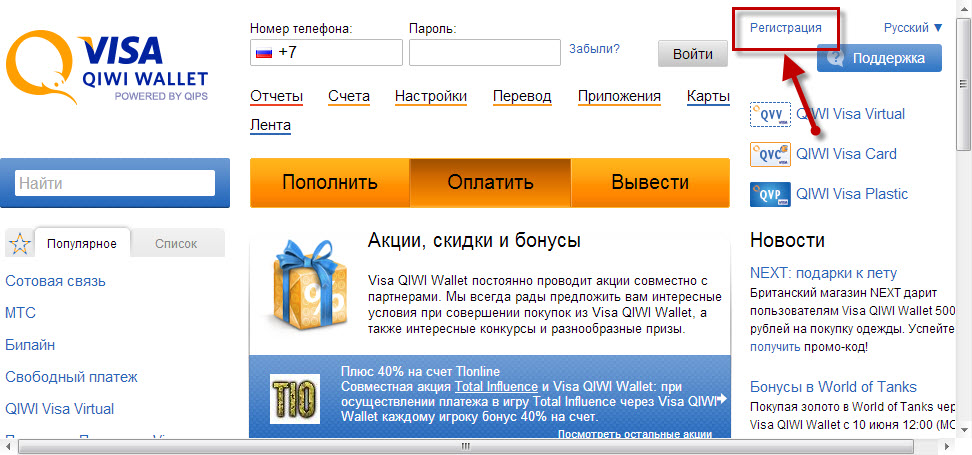
Task: Click the получить promo code link
Action: (x=775, y=347)
